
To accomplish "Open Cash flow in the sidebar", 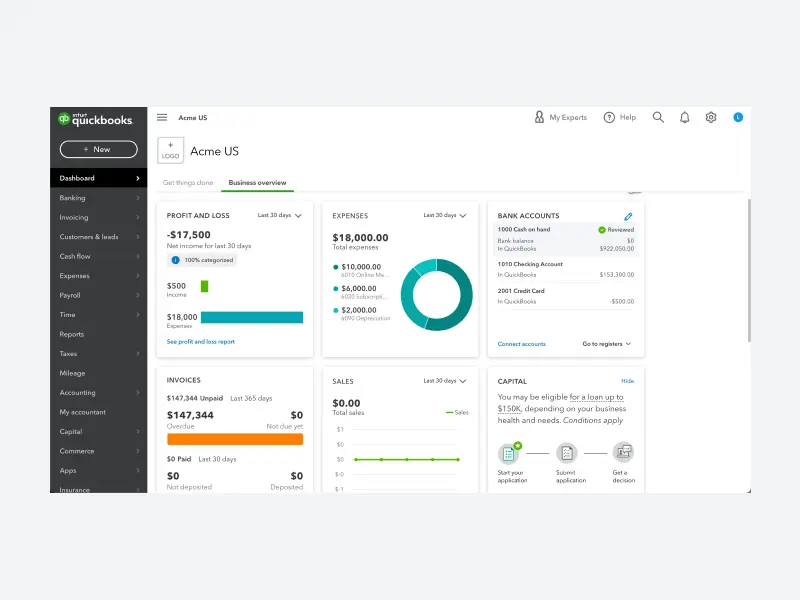I will click(98, 256).
